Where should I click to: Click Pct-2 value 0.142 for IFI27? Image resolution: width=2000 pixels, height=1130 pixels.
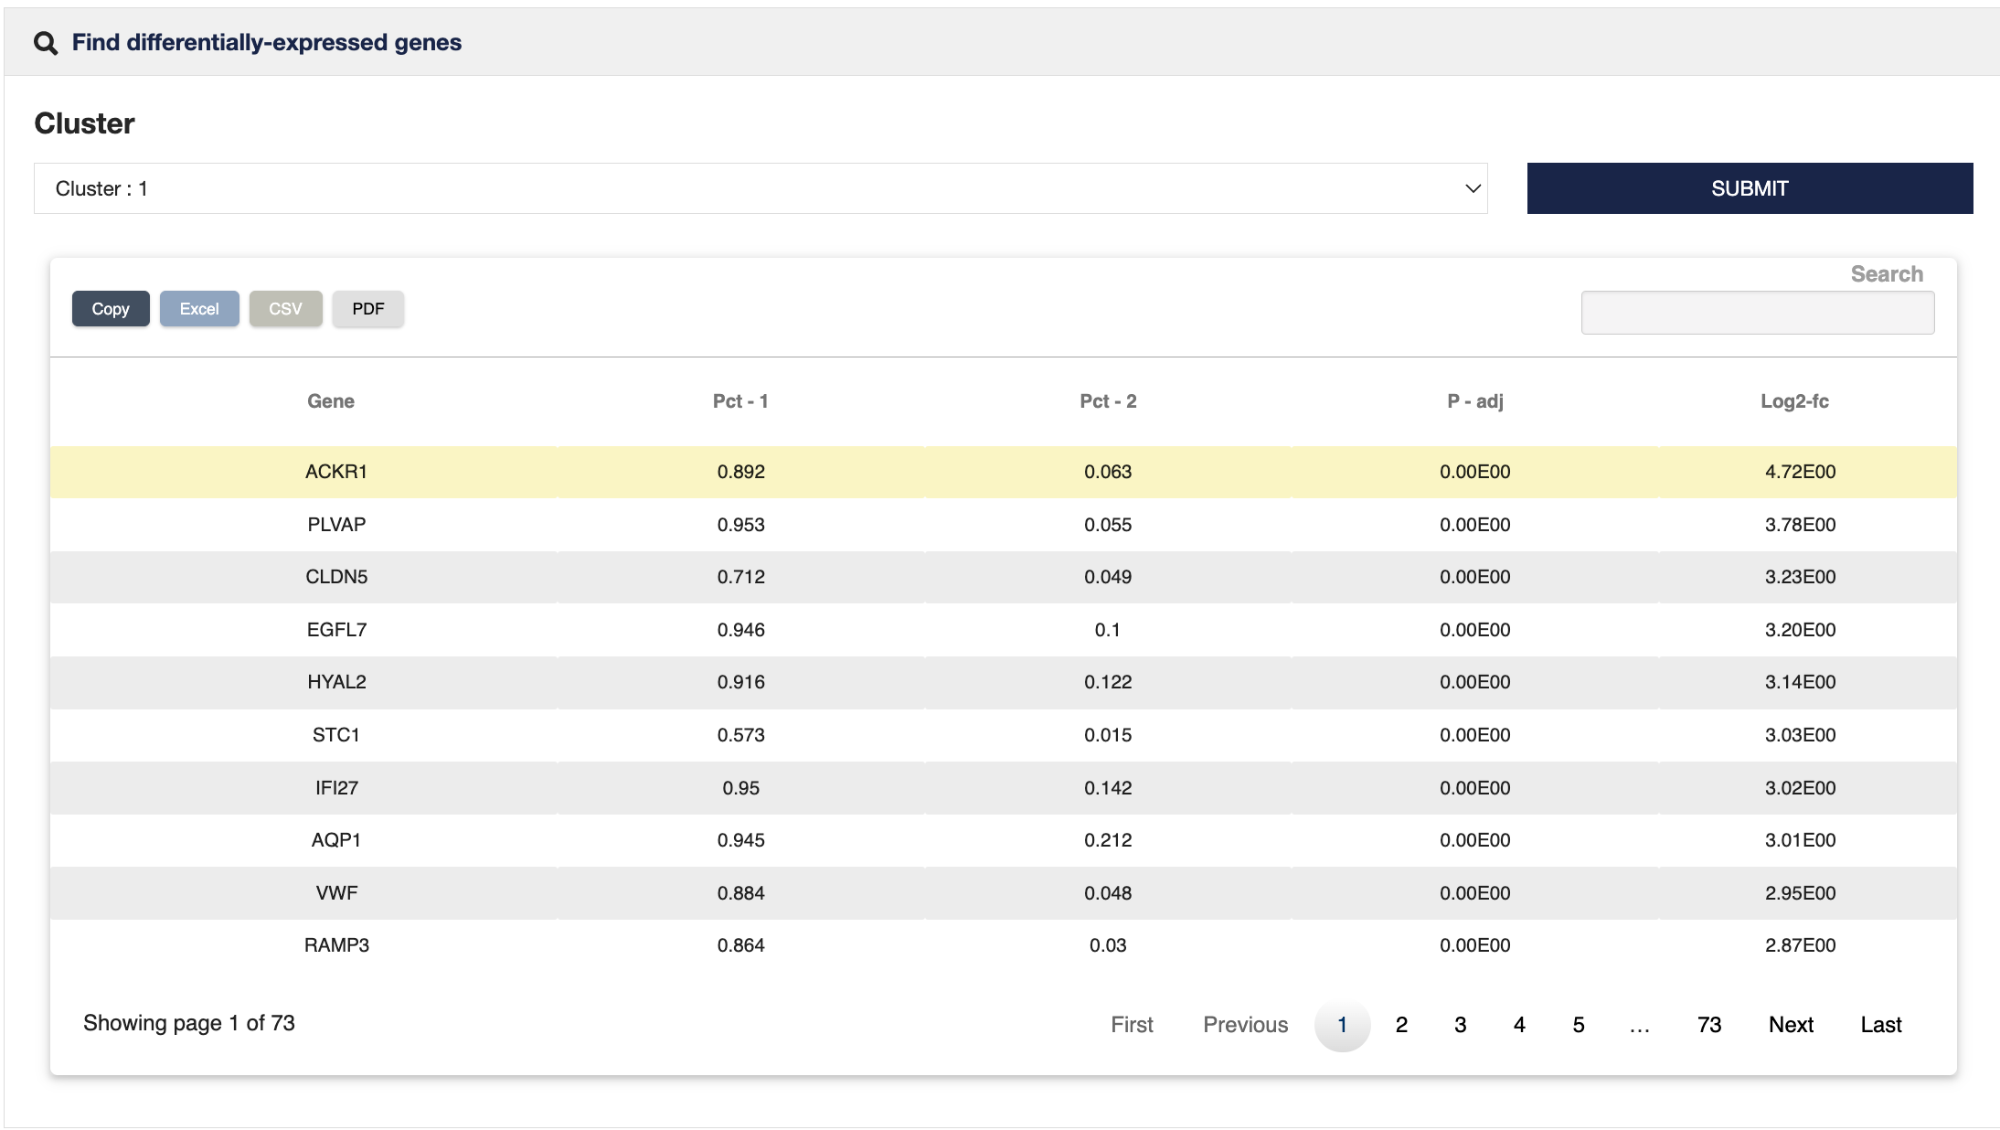pos(1108,788)
